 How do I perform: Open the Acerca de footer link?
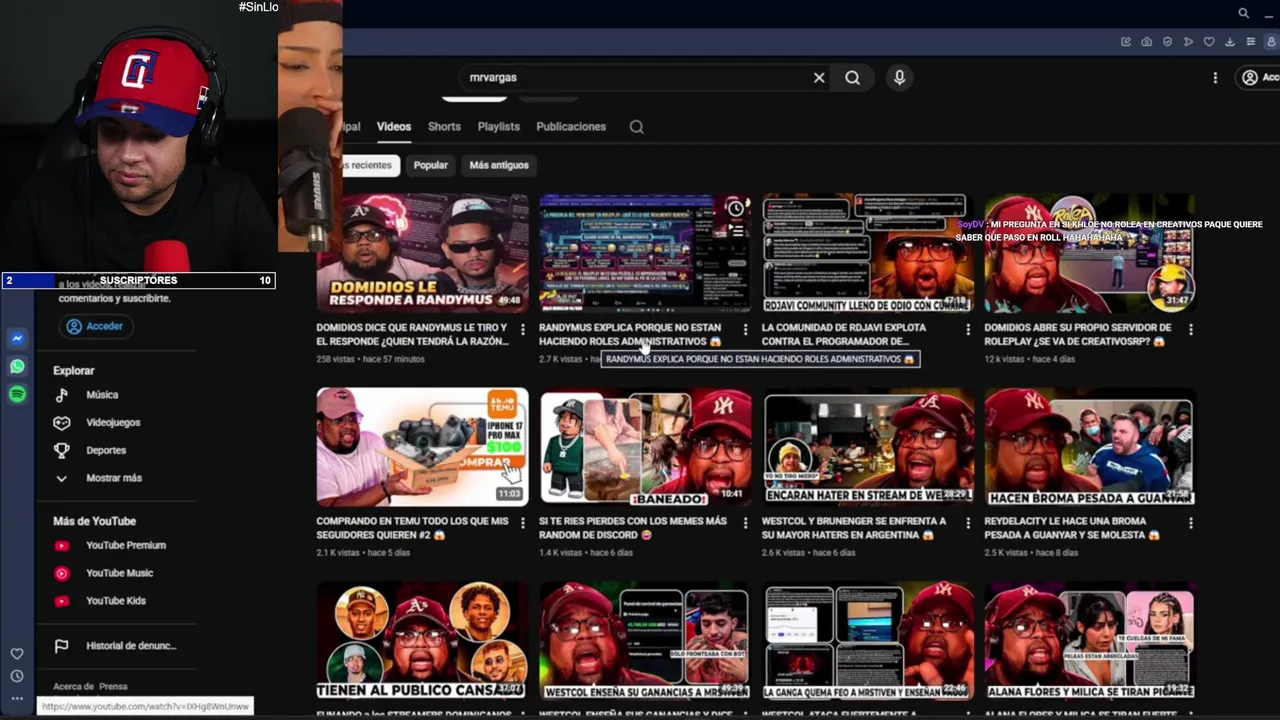74,687
